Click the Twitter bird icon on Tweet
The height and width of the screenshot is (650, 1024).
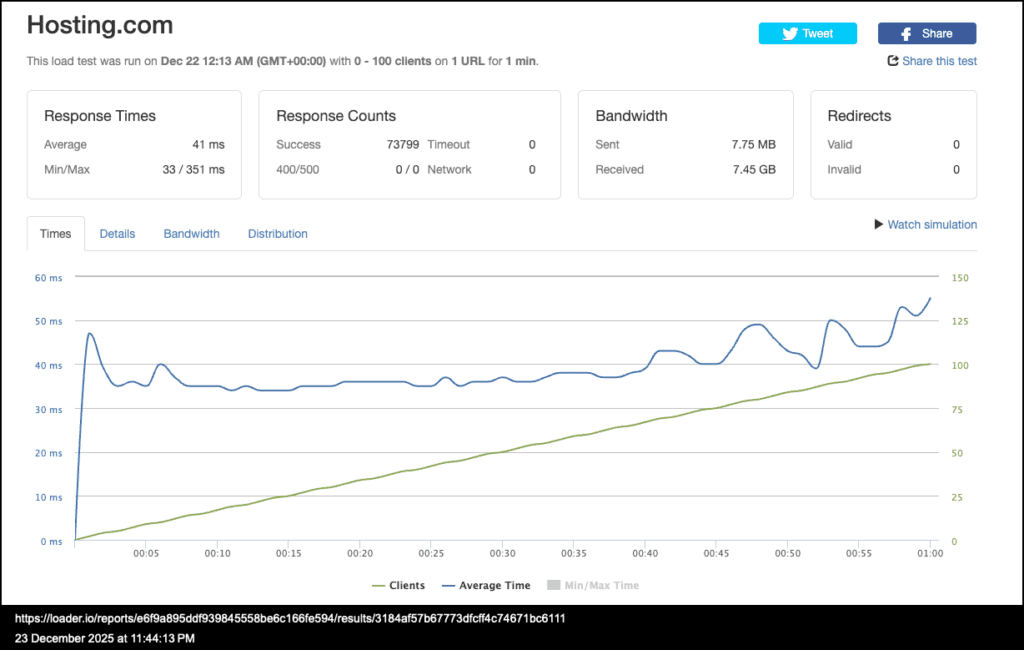(x=790, y=33)
